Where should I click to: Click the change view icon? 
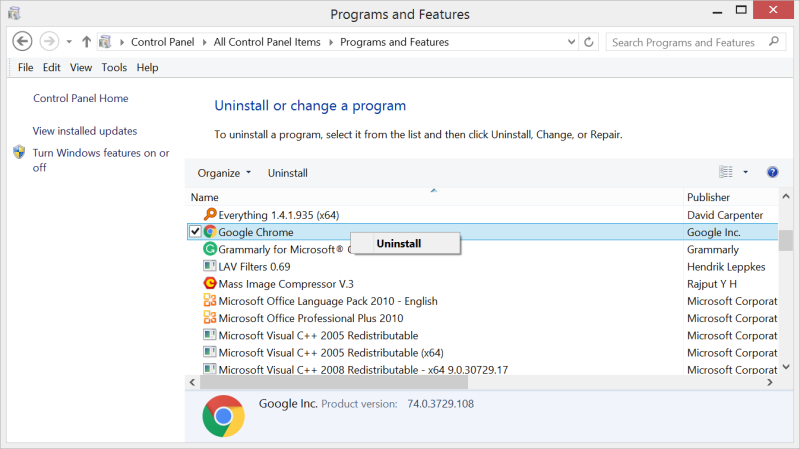coord(726,172)
